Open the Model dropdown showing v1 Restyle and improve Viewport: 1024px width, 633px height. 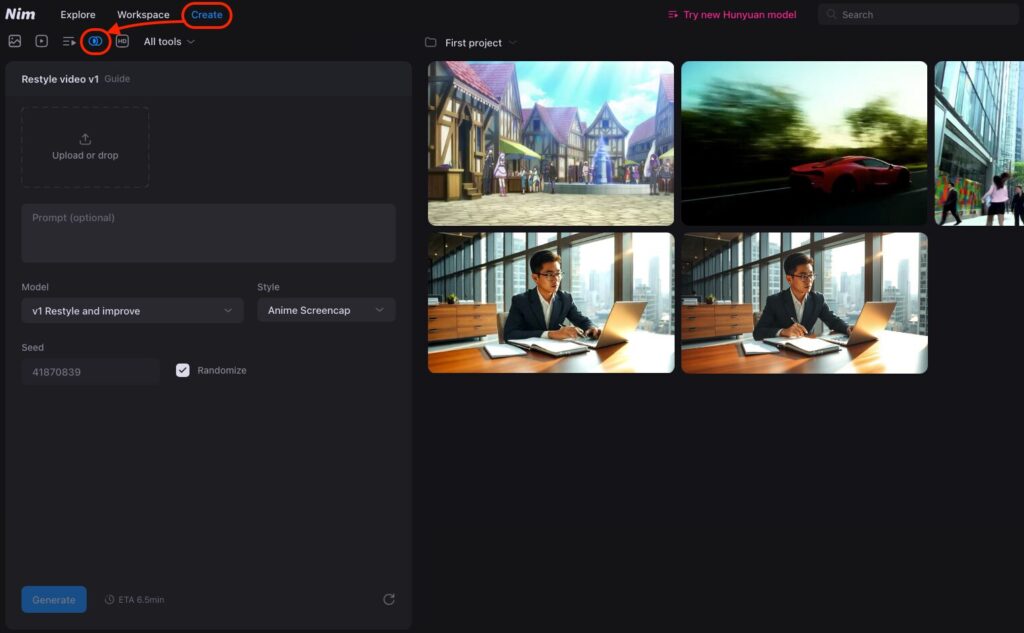click(132, 311)
